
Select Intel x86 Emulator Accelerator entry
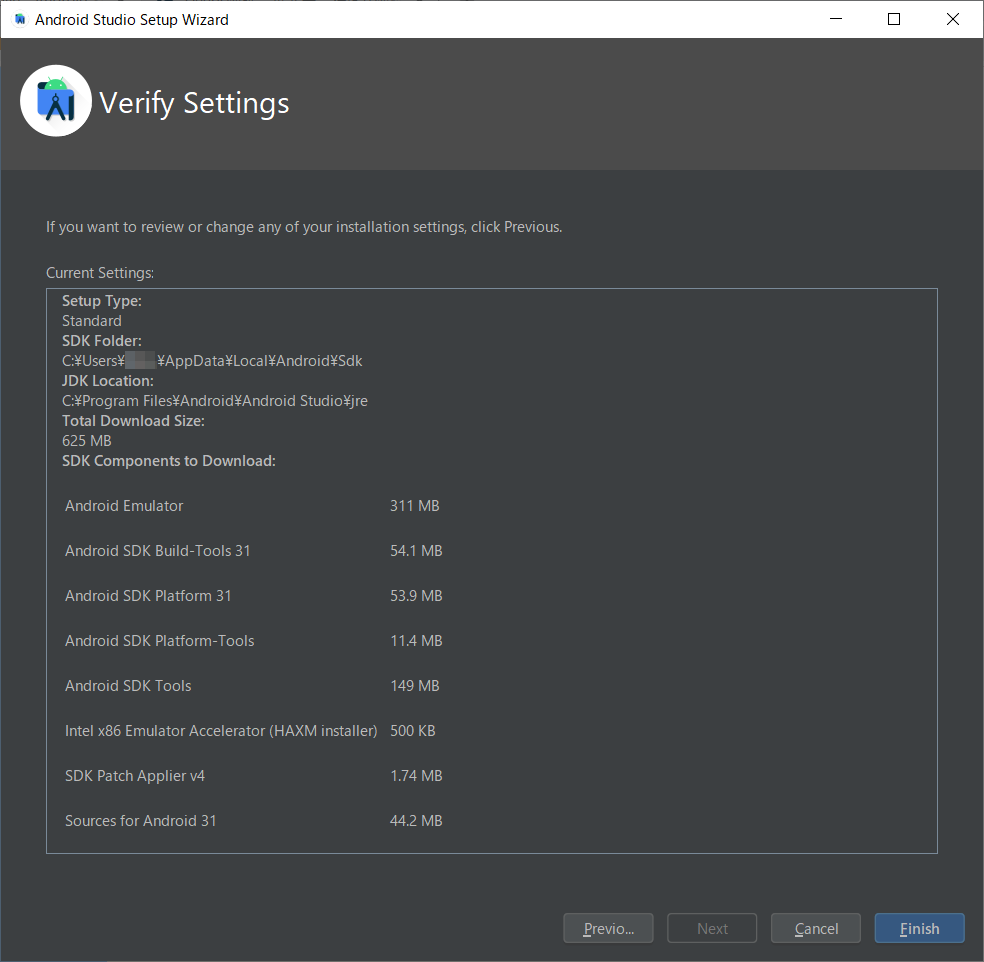pos(221,731)
